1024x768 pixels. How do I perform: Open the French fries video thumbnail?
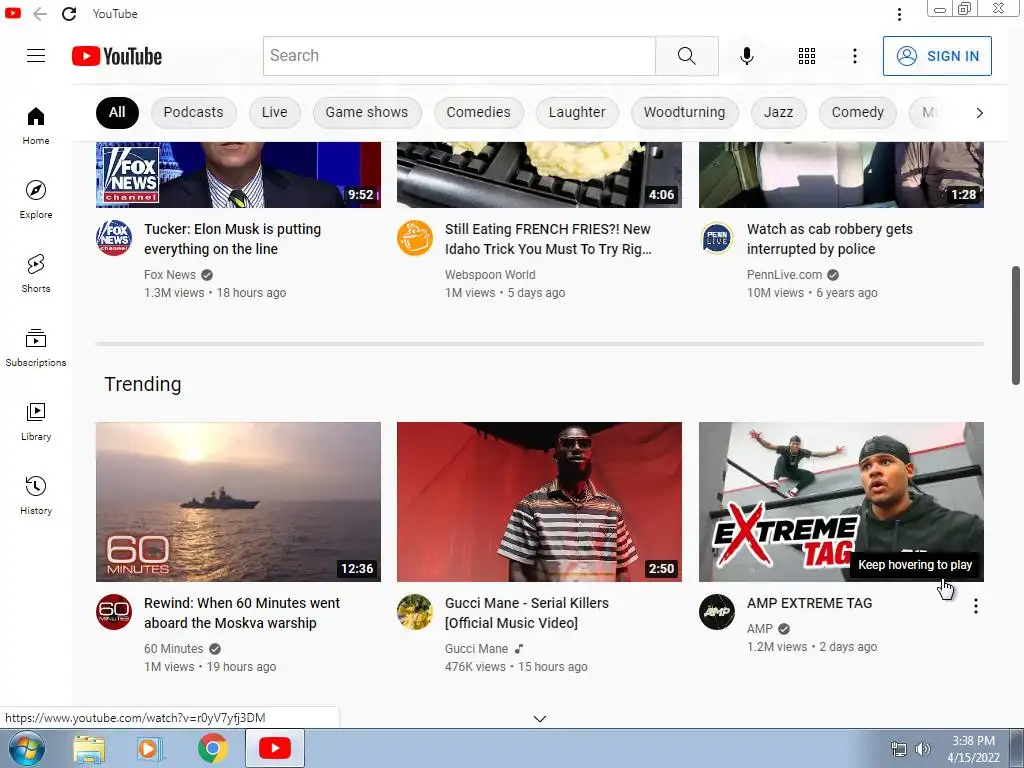point(539,175)
